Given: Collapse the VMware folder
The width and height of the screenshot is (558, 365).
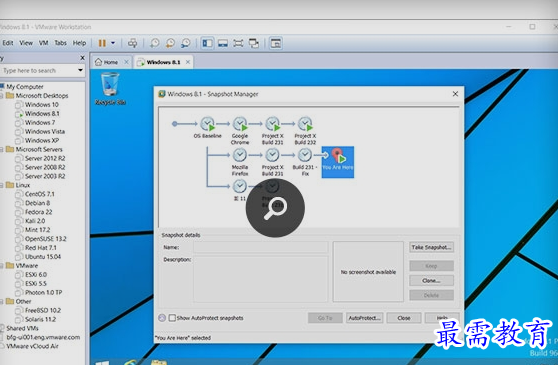Looking at the screenshot, I should pyautogui.click(x=1, y=266).
